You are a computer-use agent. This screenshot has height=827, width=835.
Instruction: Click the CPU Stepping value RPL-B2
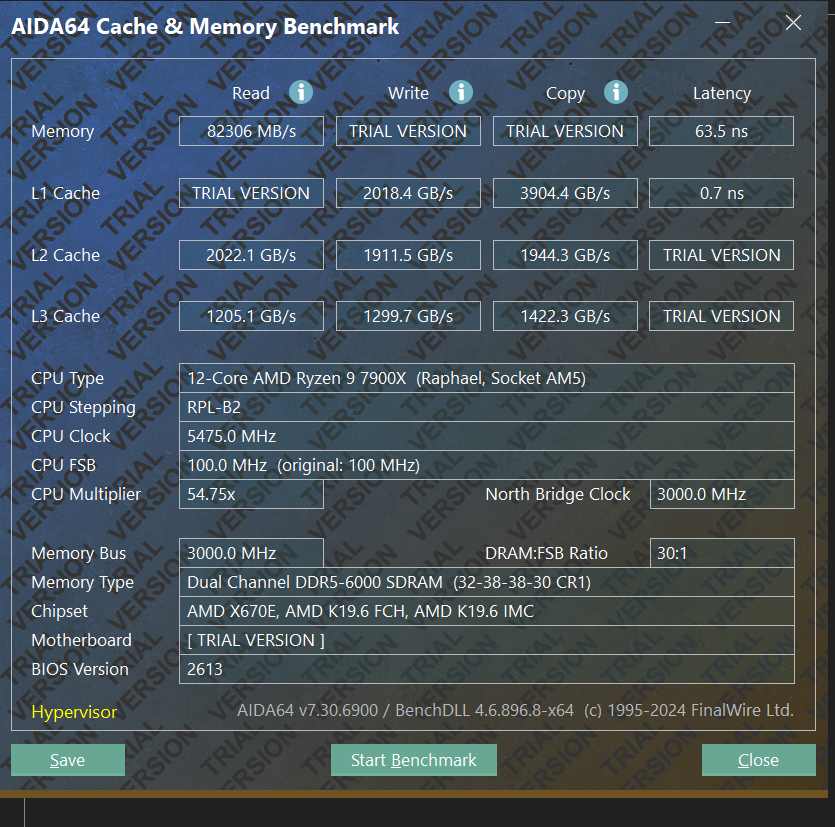pyautogui.click(x=487, y=407)
